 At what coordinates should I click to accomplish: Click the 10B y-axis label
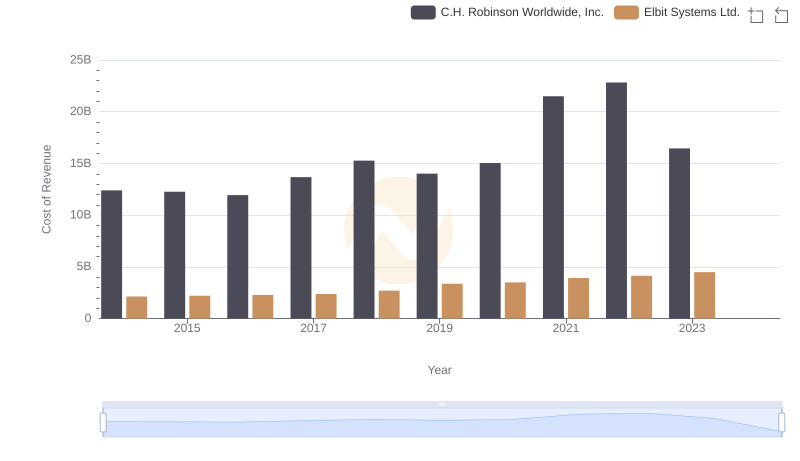pyautogui.click(x=81, y=215)
